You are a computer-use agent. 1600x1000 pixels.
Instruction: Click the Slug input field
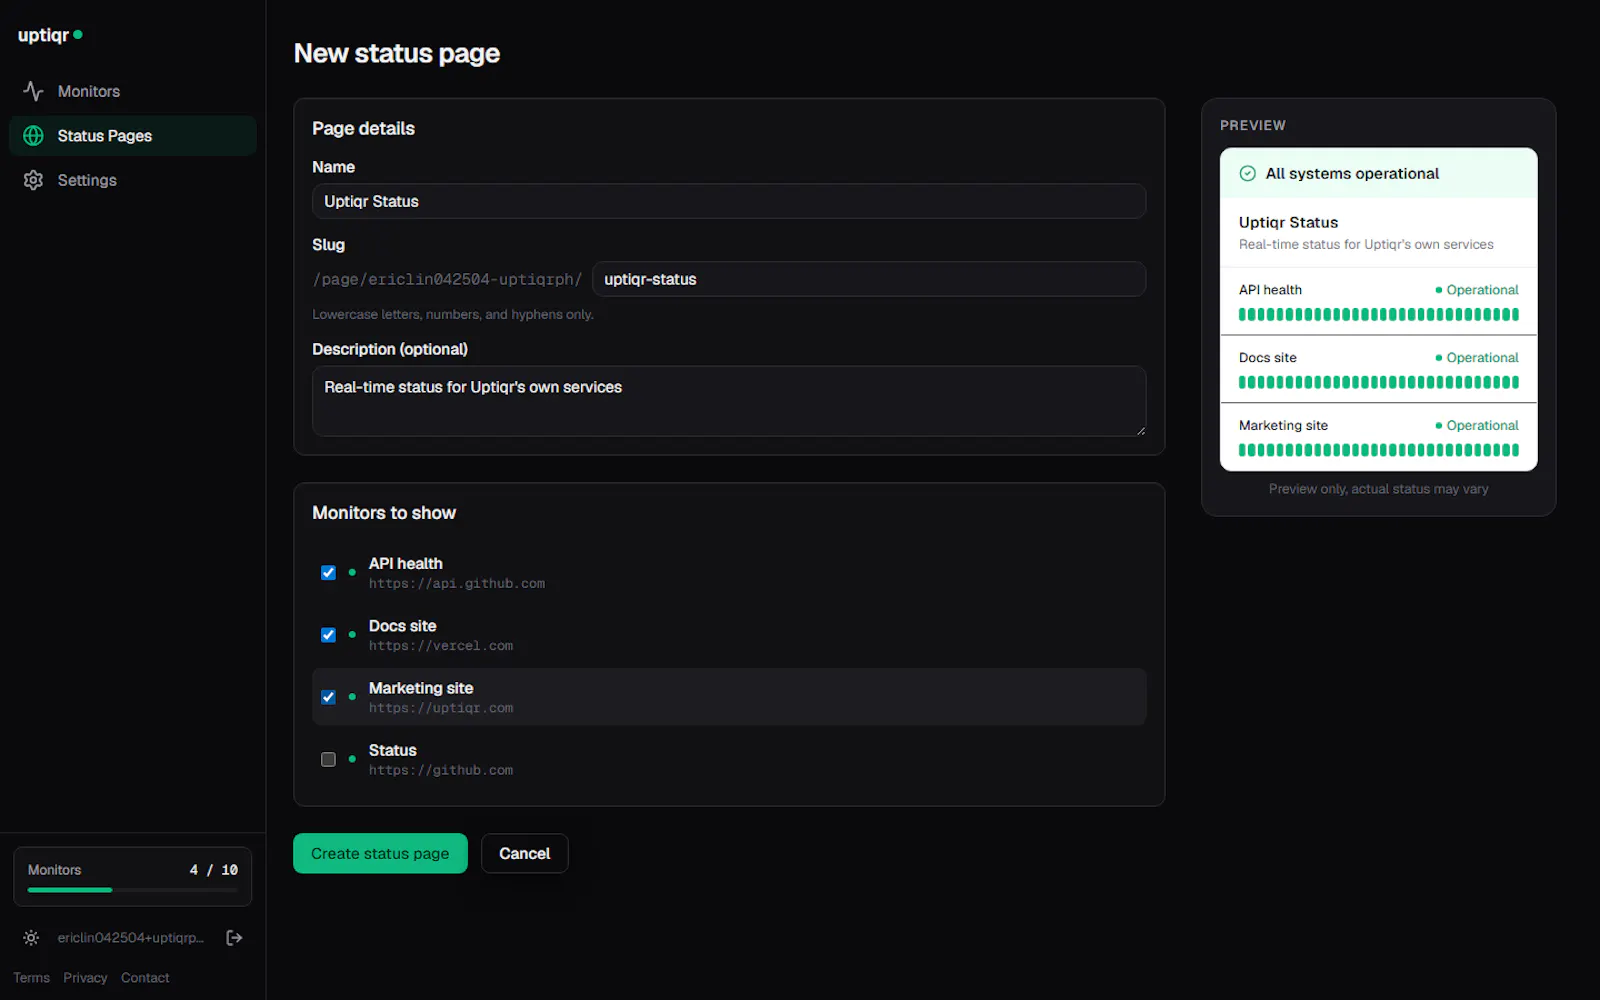click(x=869, y=279)
